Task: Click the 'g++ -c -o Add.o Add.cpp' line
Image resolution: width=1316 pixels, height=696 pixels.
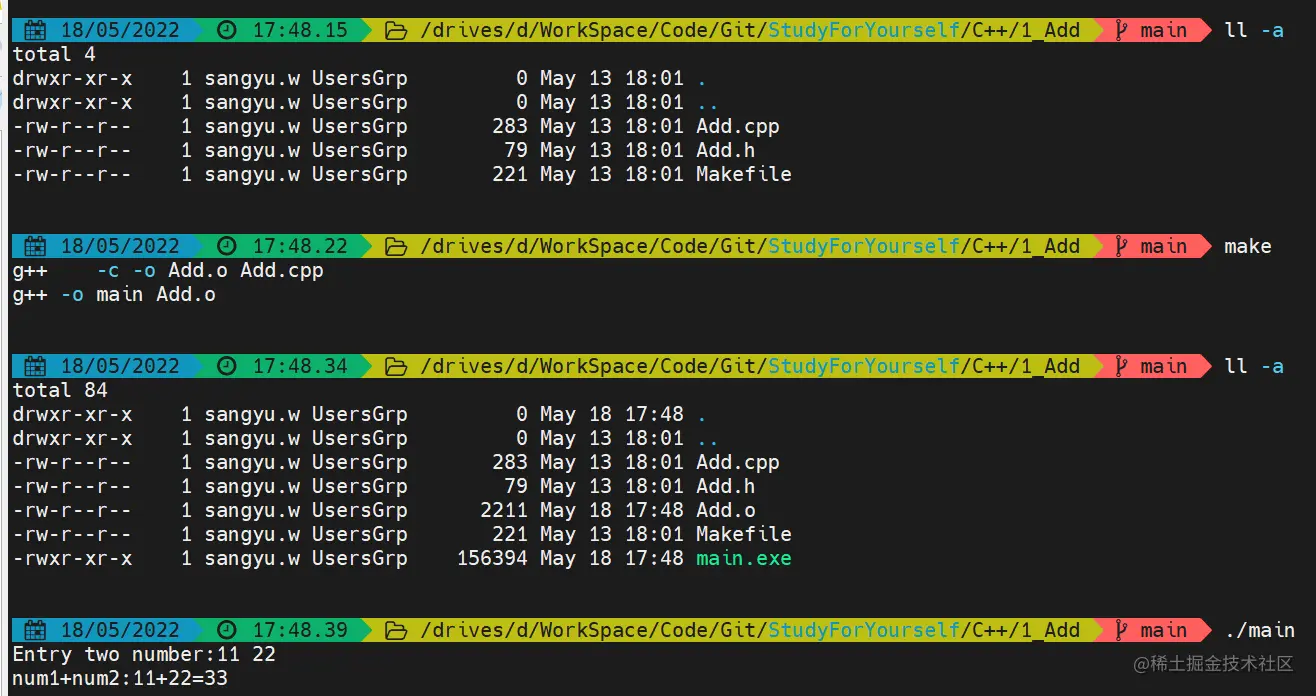Action: pos(168,270)
